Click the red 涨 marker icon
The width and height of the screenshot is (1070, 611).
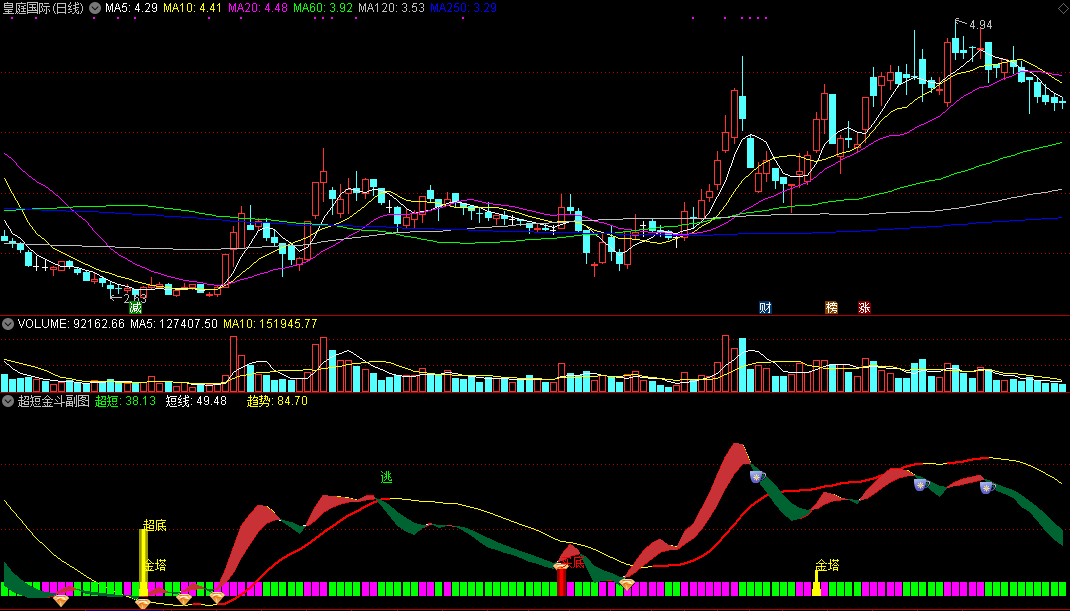tap(864, 308)
